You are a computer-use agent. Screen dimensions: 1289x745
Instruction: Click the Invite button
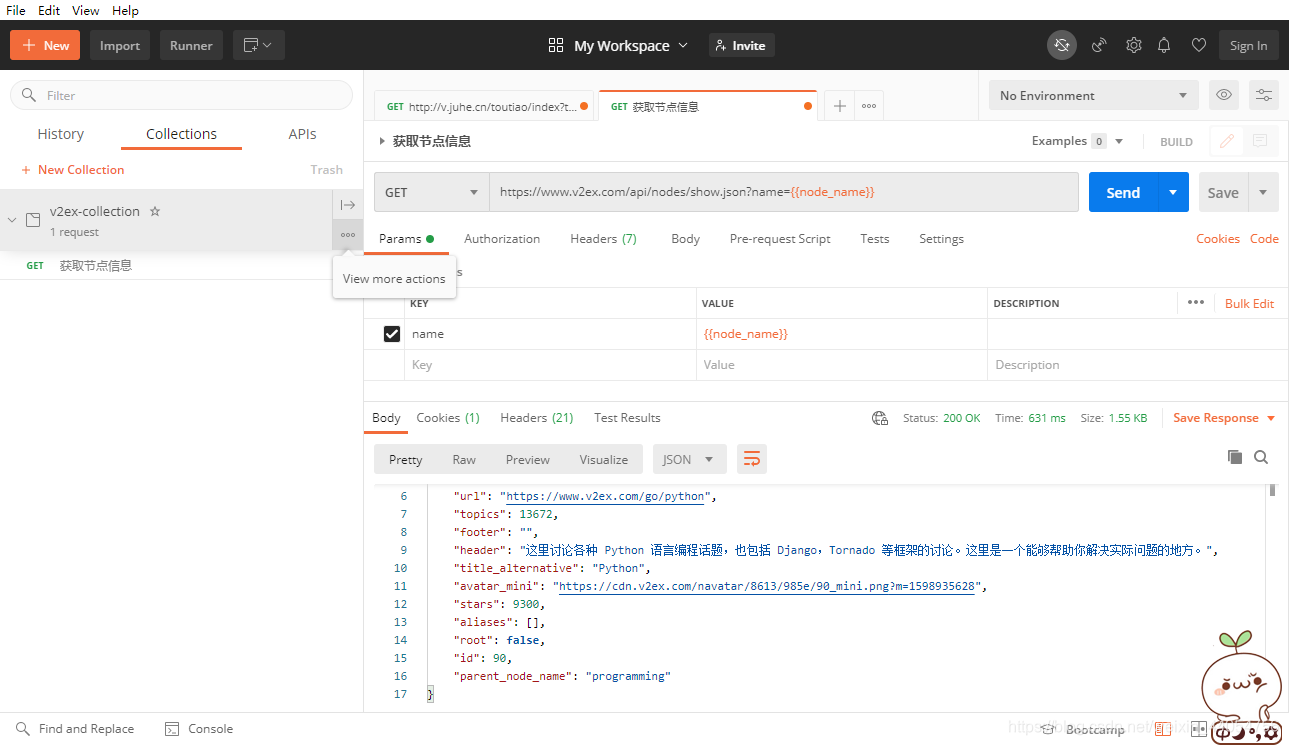(742, 45)
